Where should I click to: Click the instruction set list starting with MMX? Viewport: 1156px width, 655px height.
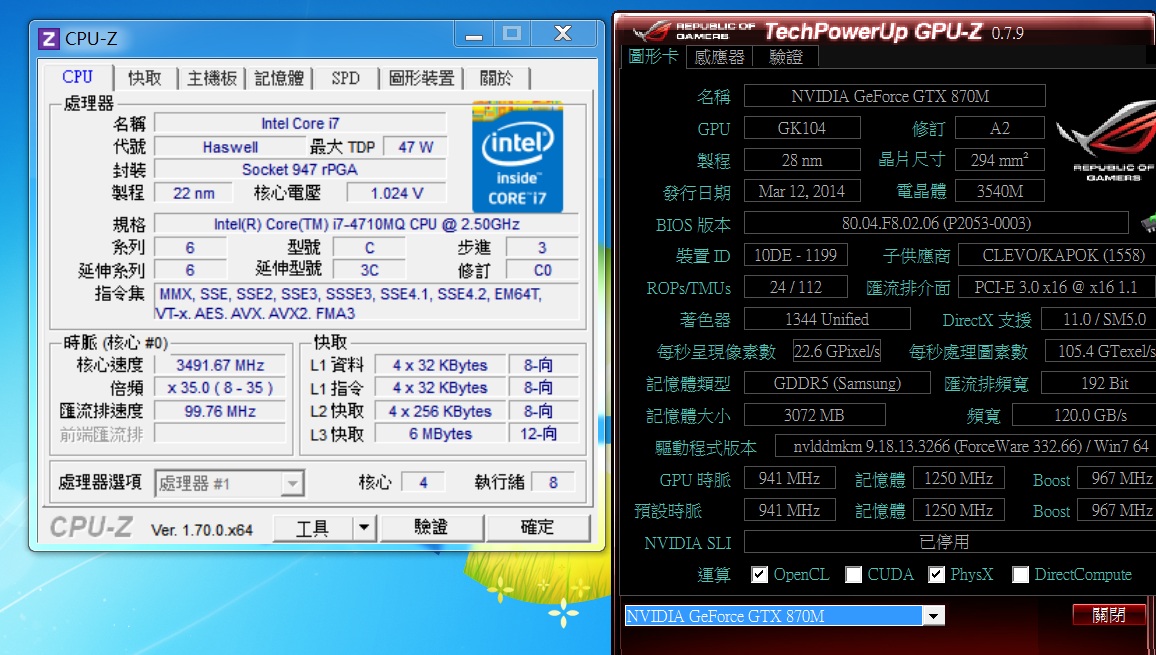[x=366, y=303]
